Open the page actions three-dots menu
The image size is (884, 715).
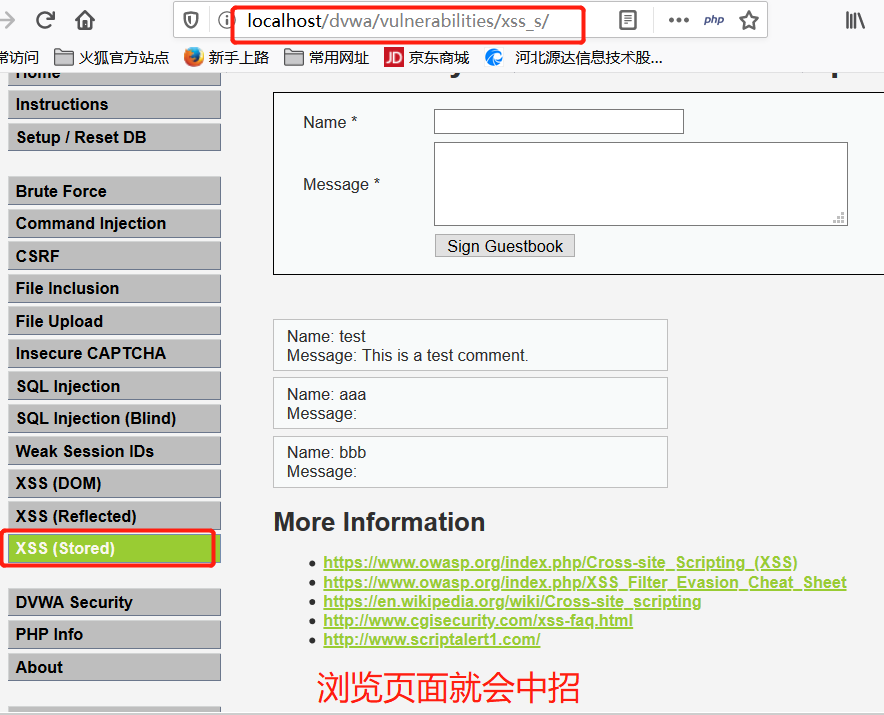coord(678,20)
